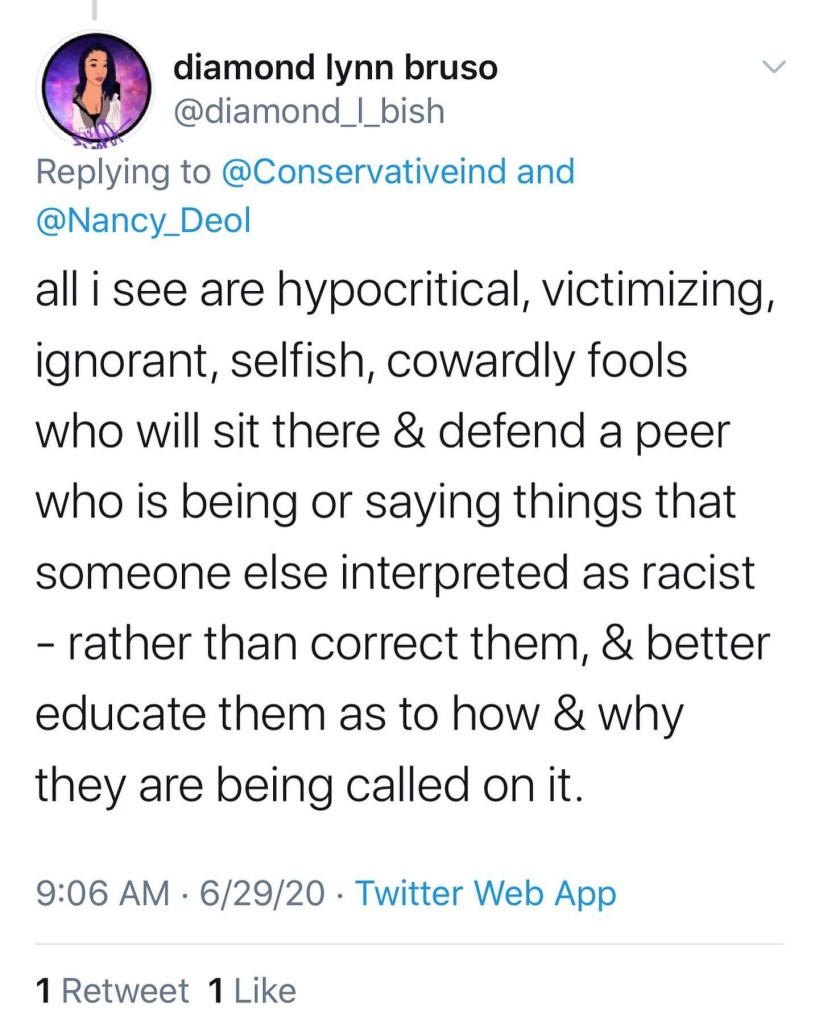
Task: Click the 9:06 AM timestamp
Action: click(x=102, y=892)
